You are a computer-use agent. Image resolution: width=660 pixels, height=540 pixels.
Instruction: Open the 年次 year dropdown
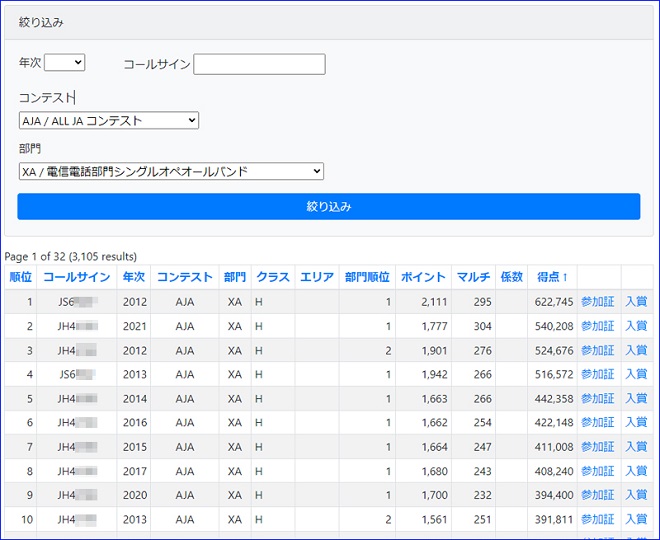click(65, 62)
